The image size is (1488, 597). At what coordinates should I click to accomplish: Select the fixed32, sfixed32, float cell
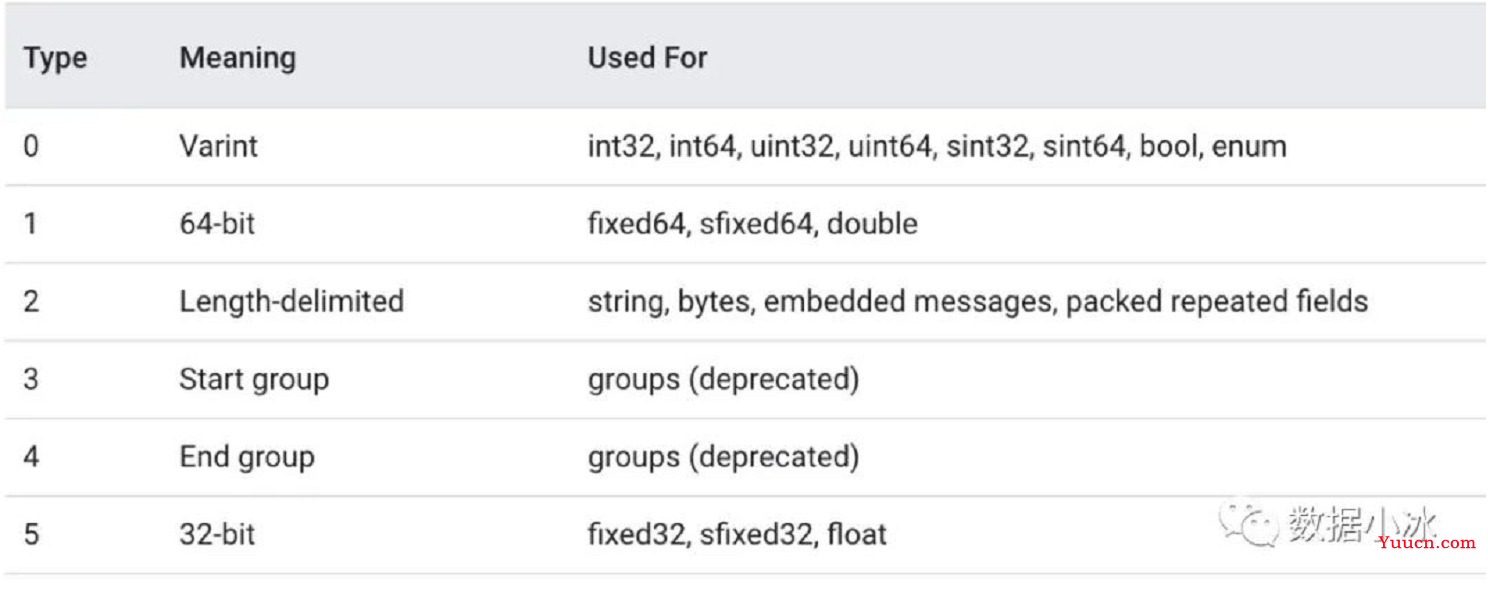737,534
